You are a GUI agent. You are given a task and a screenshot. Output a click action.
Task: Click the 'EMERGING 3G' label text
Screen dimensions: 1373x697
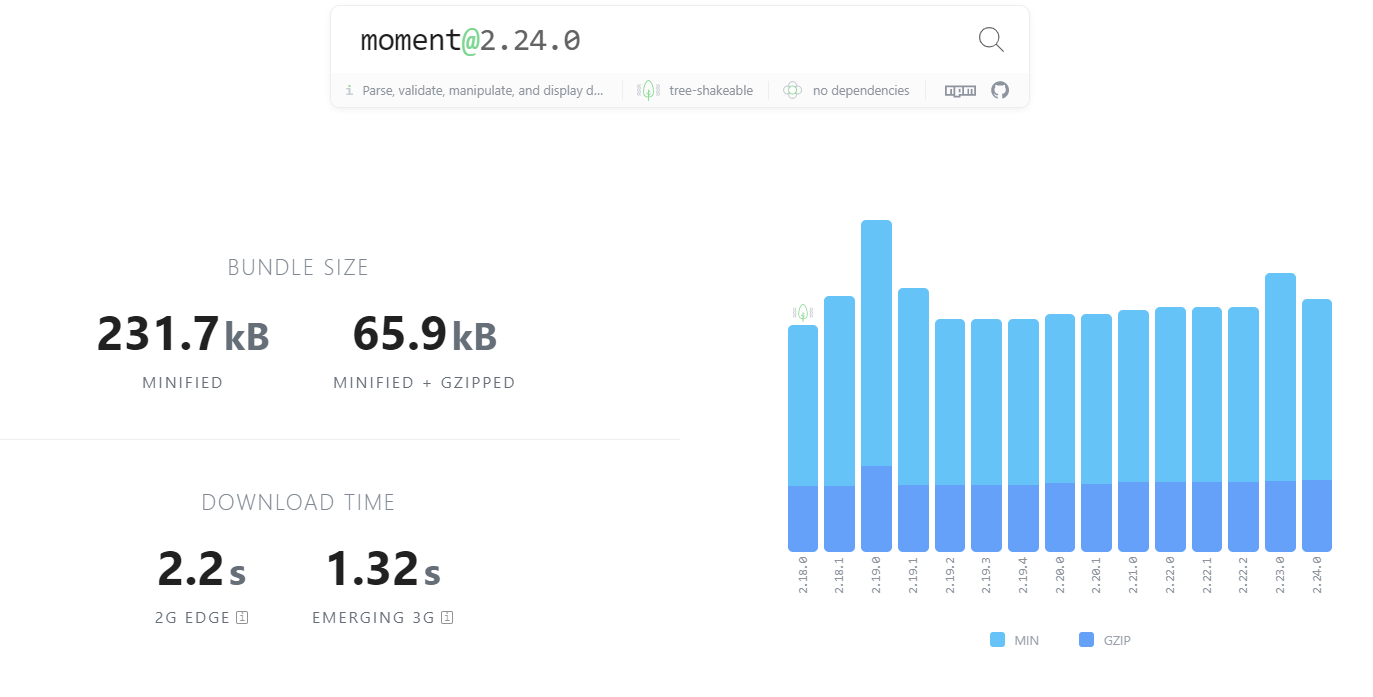pos(373,618)
